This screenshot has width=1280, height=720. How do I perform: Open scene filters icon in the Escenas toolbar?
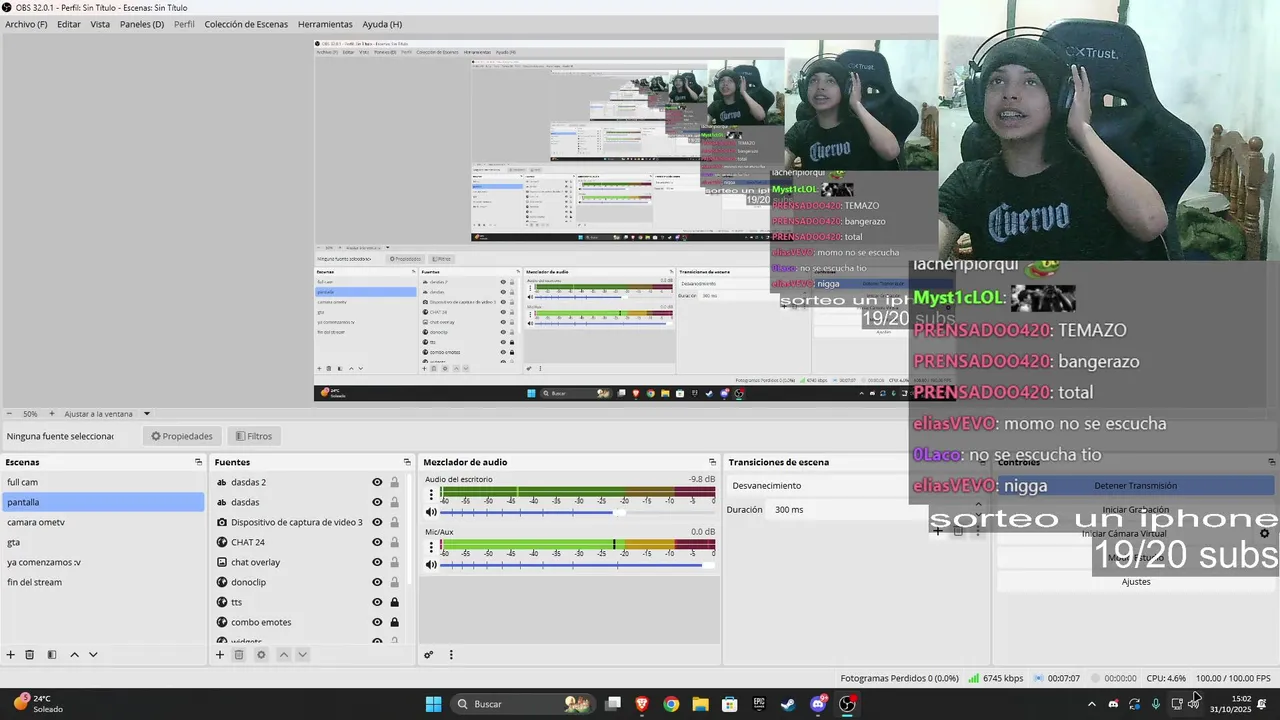[x=52, y=655]
